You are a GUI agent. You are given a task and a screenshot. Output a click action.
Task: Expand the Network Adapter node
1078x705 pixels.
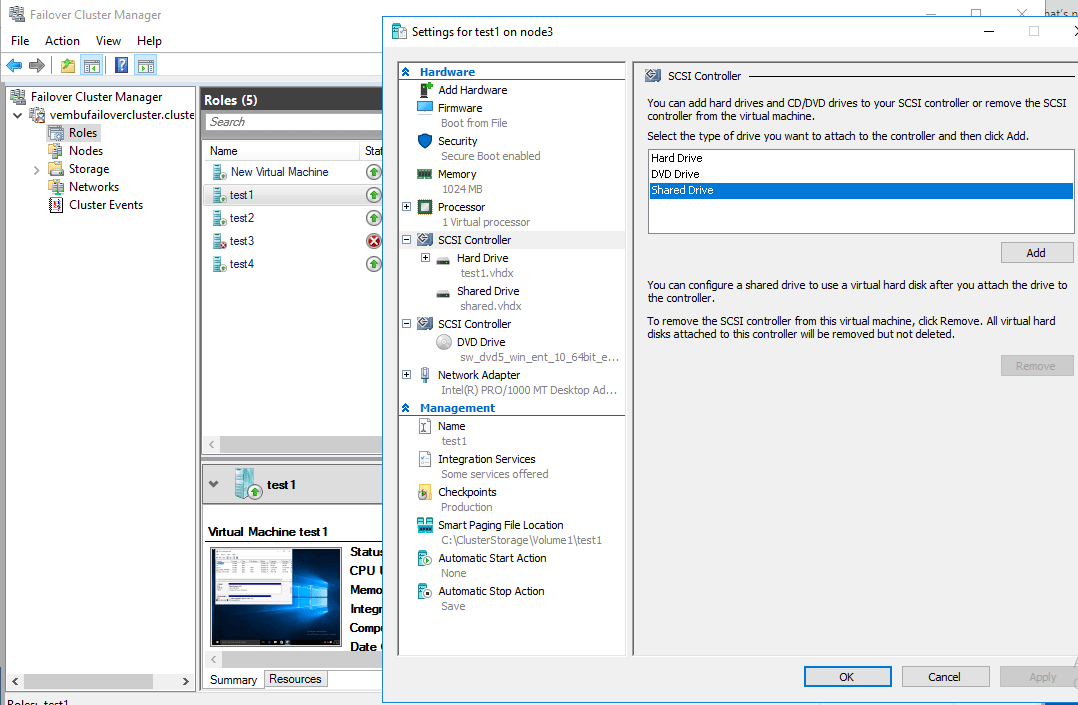coord(406,374)
